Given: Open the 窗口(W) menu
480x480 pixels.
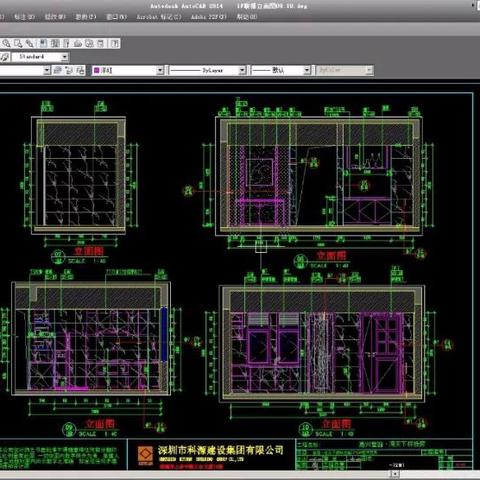Looking at the screenshot, I should [x=116, y=17].
